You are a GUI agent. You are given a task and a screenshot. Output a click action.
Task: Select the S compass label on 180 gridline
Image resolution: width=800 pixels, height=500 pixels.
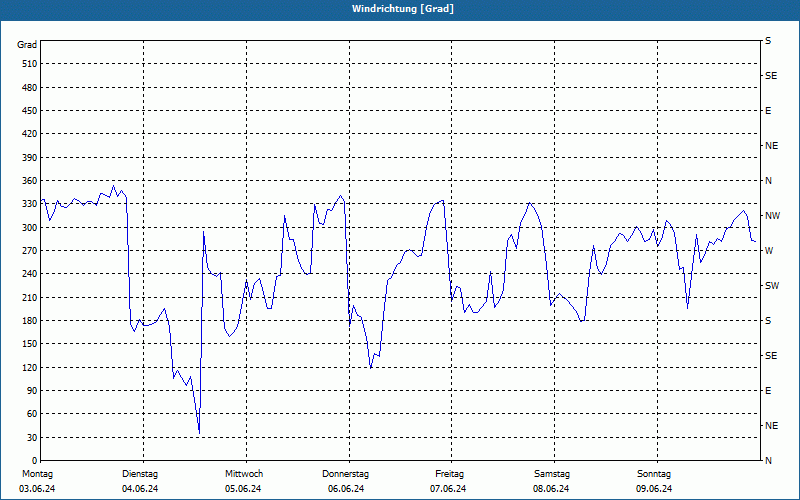point(768,321)
